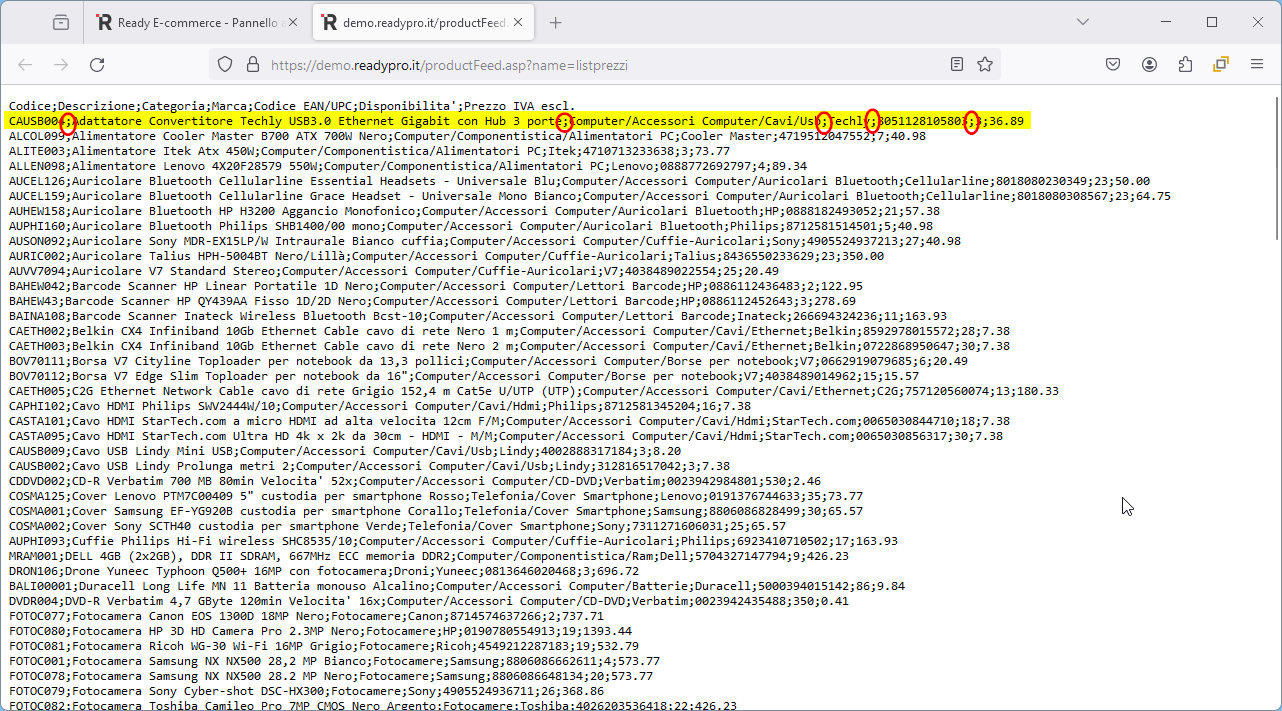The width and height of the screenshot is (1282, 711).
Task: Switch to the Ready E-commerce - Pannello tab
Action: [x=199, y=22]
